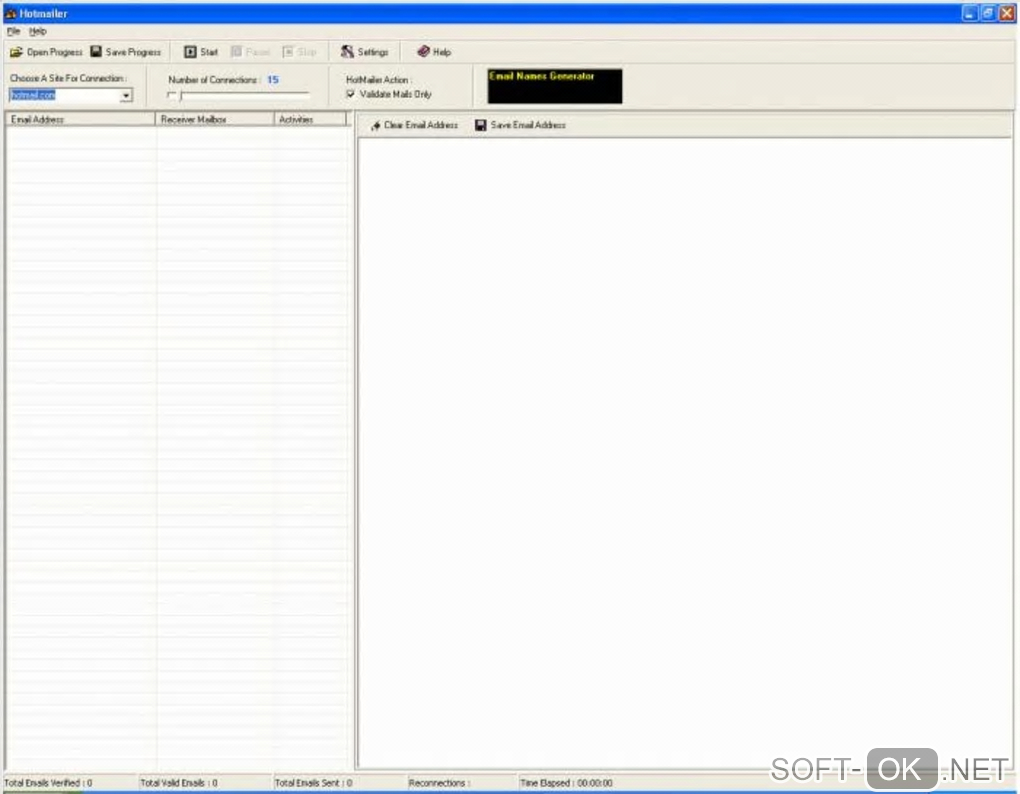The image size is (1020, 794).
Task: Click the Settings button label
Action: (373, 52)
